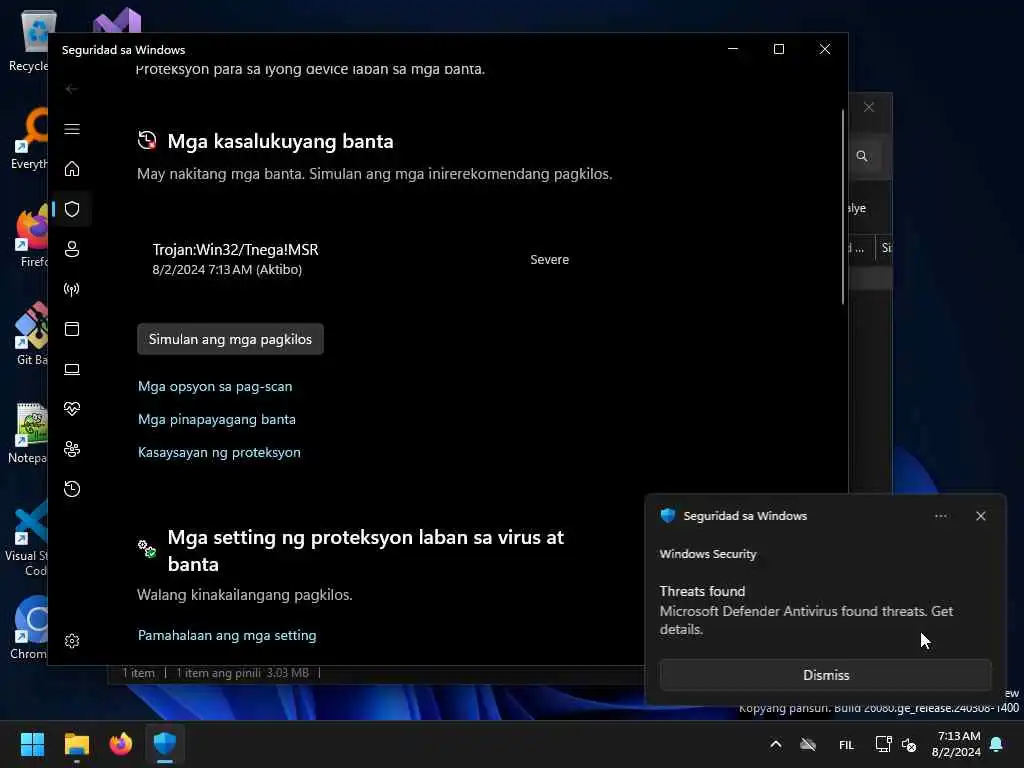Open the Notepad++ desktop shortcut
The height and width of the screenshot is (768, 1024).
(x=28, y=433)
